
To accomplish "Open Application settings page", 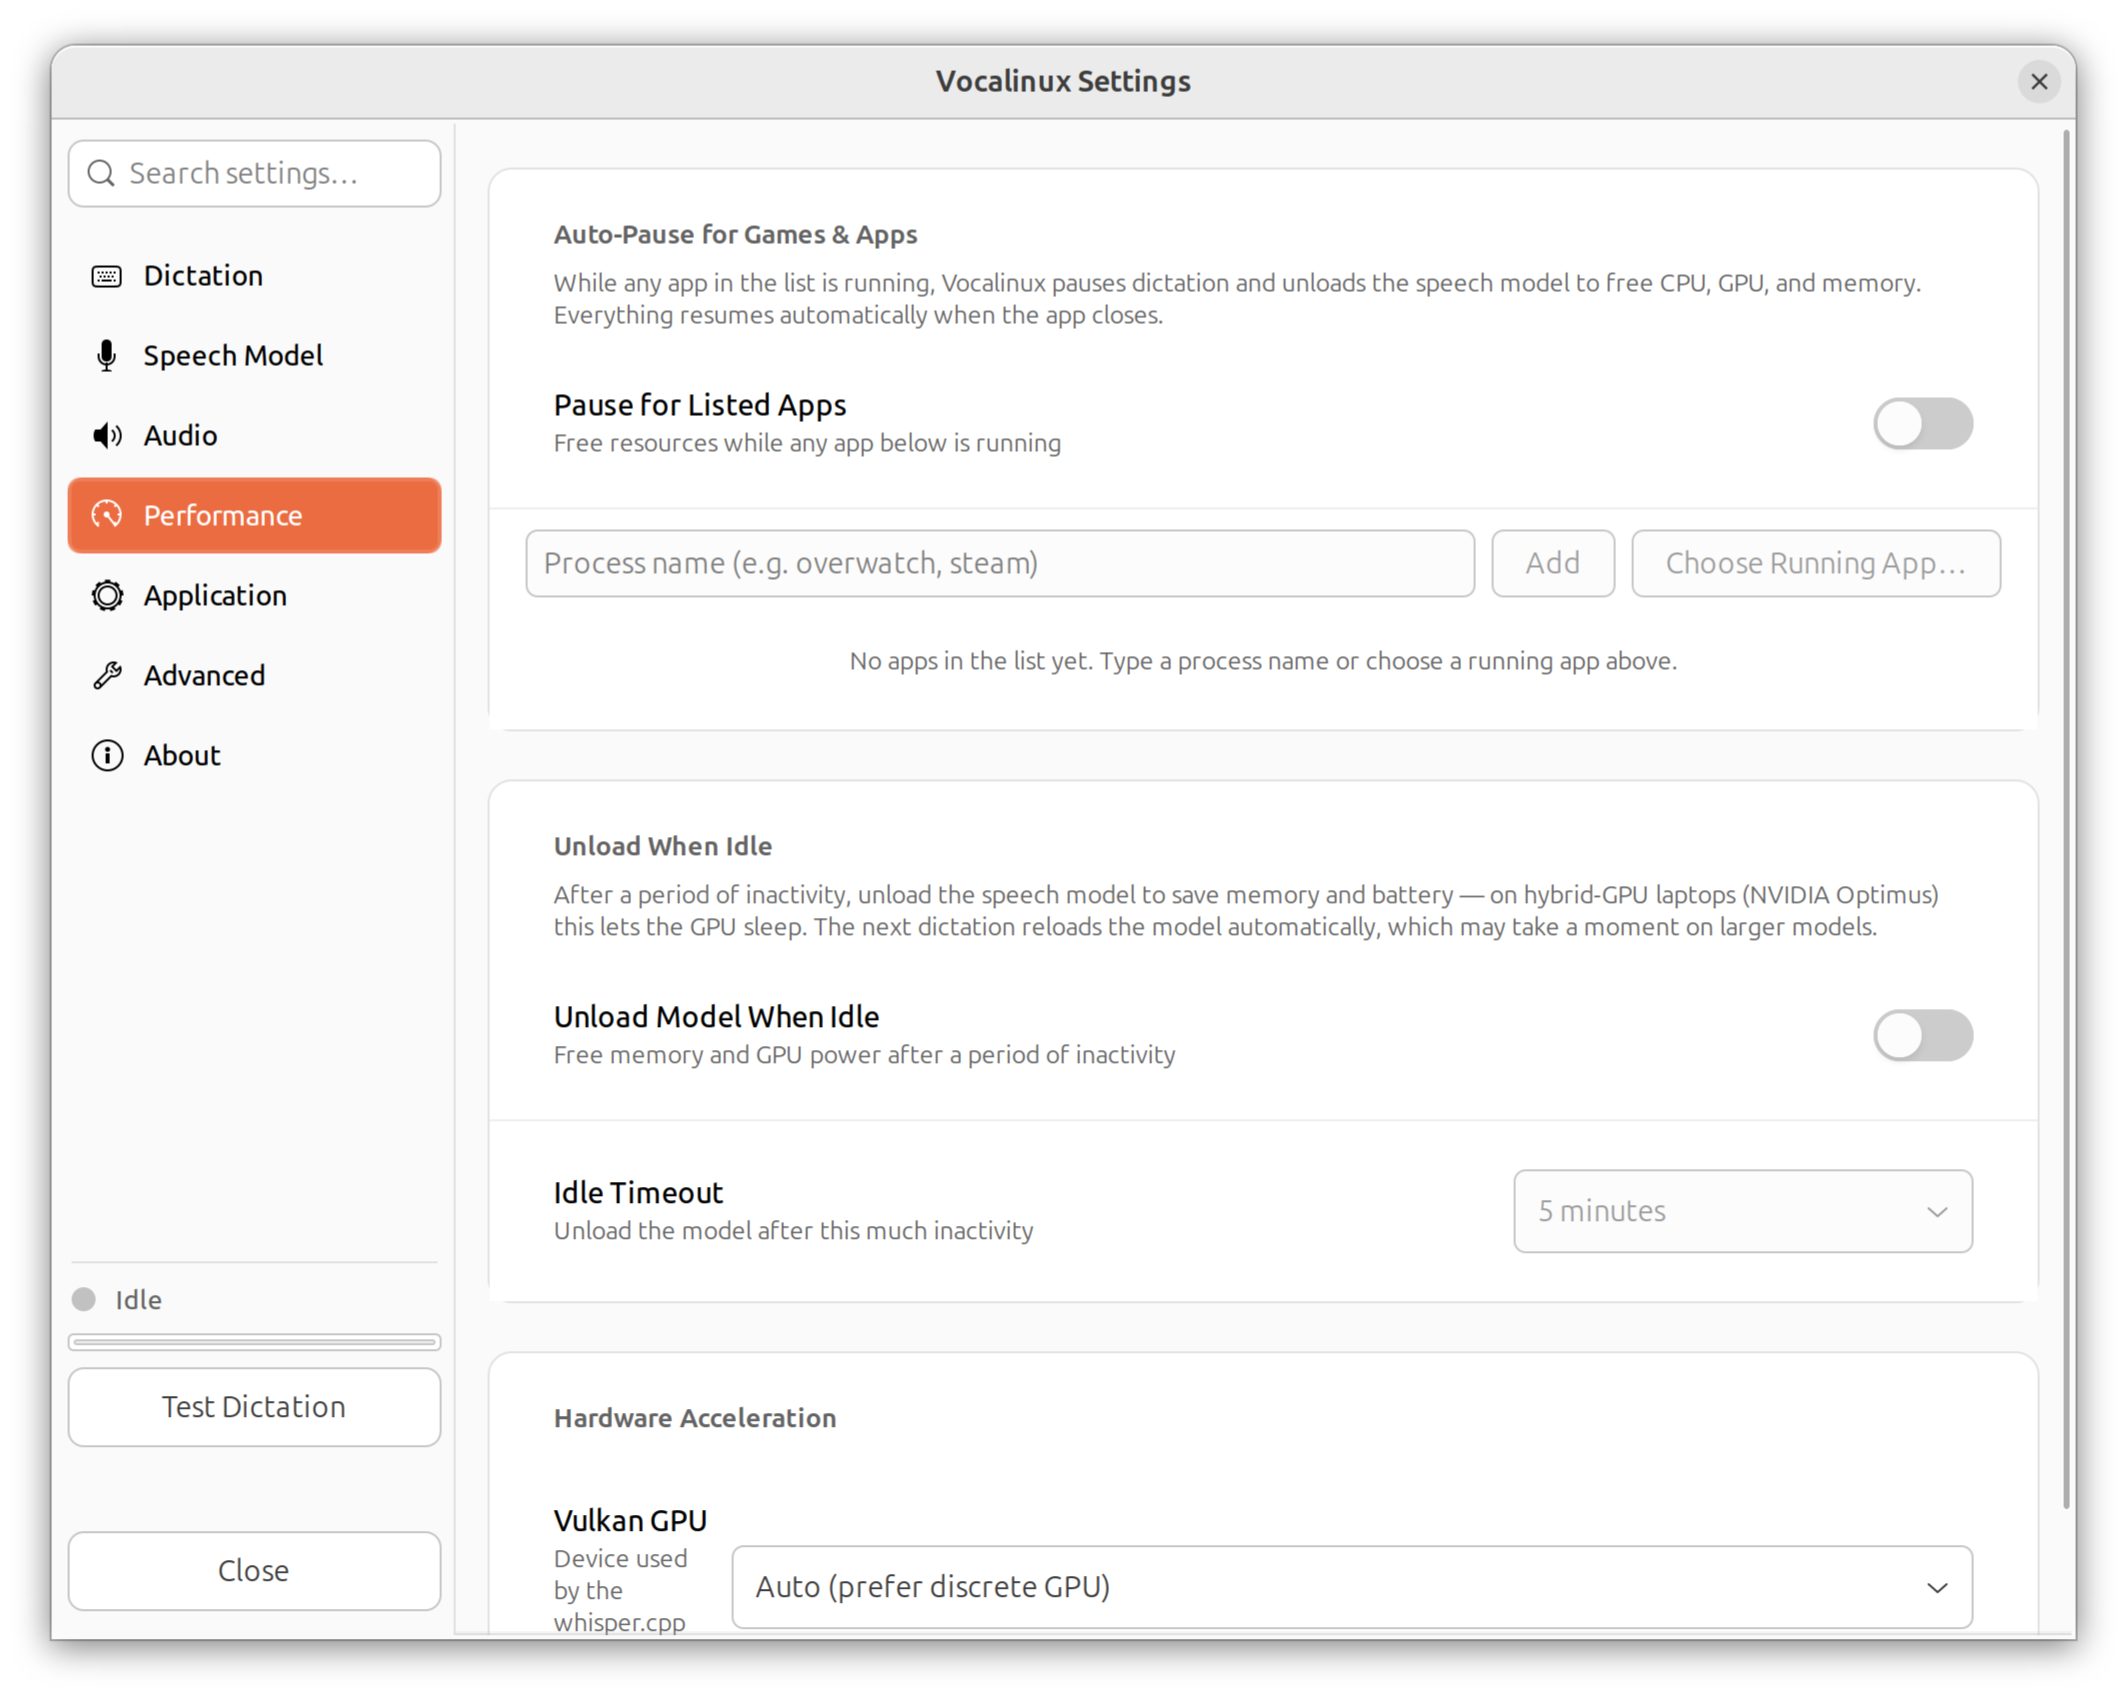I will 254,596.
